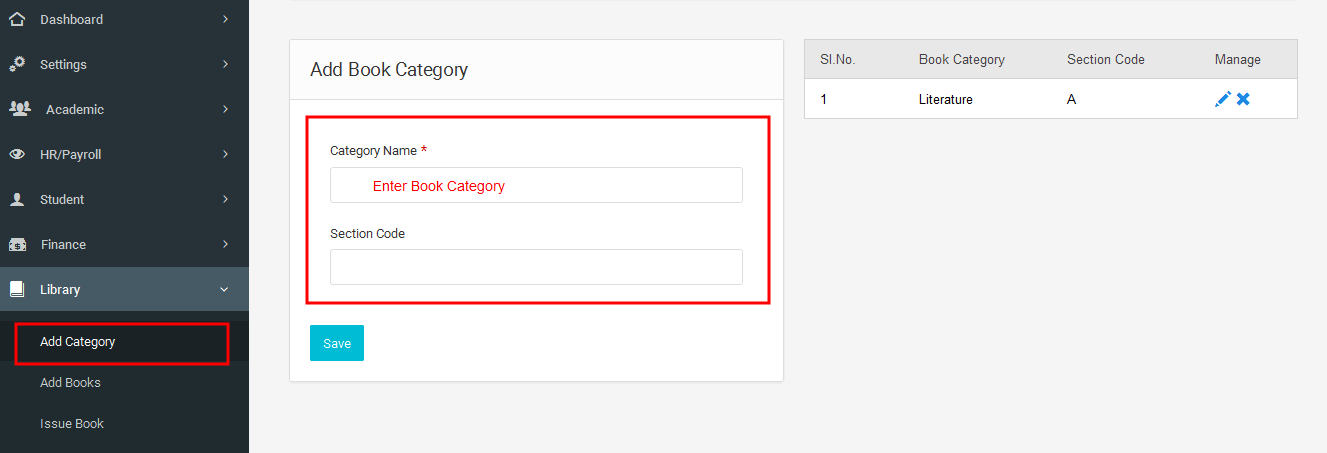Click the Settings gears icon
The width and height of the screenshot is (1327, 453).
tap(17, 64)
